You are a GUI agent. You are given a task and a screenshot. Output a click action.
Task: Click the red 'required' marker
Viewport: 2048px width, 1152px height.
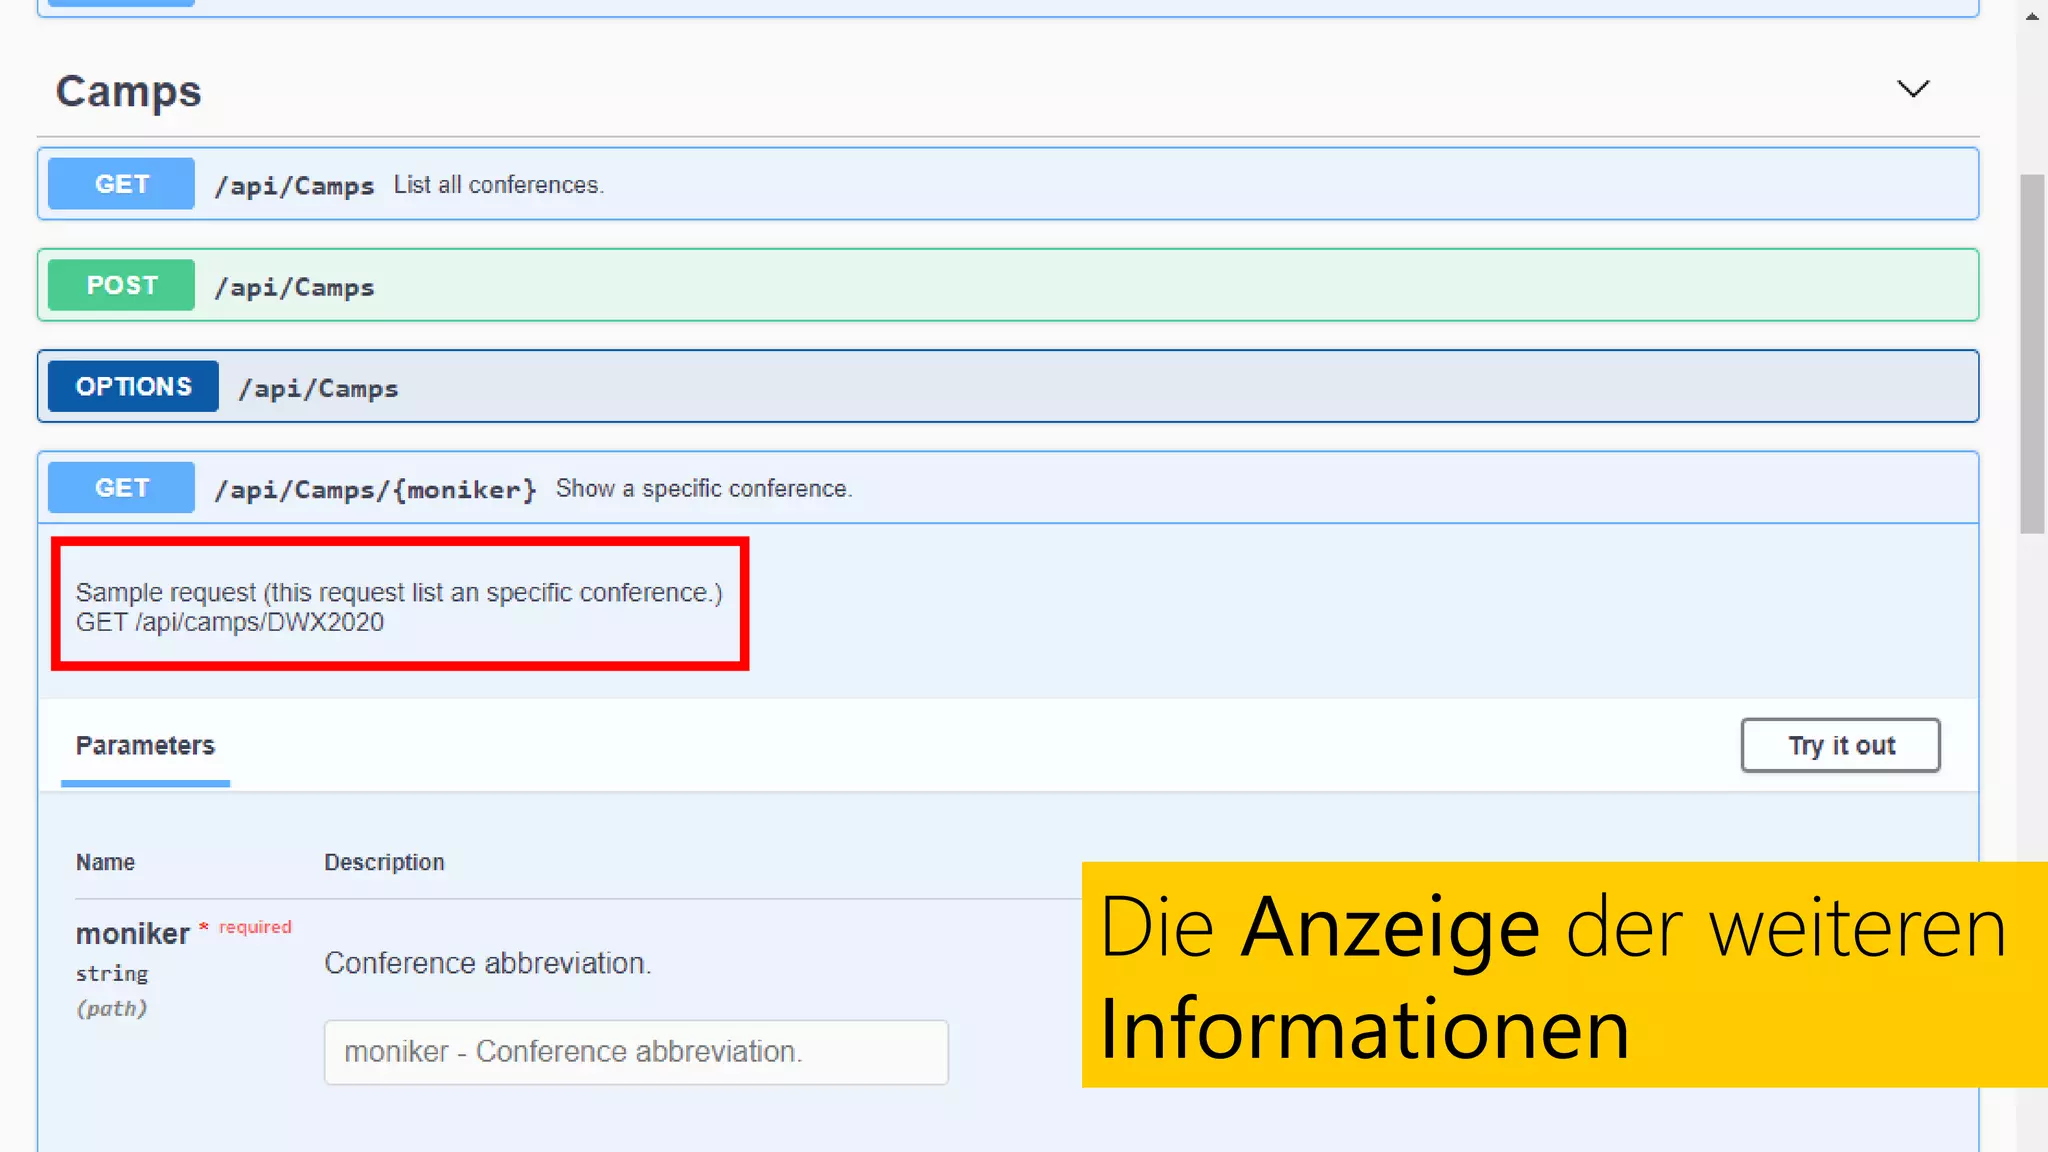pyautogui.click(x=255, y=927)
